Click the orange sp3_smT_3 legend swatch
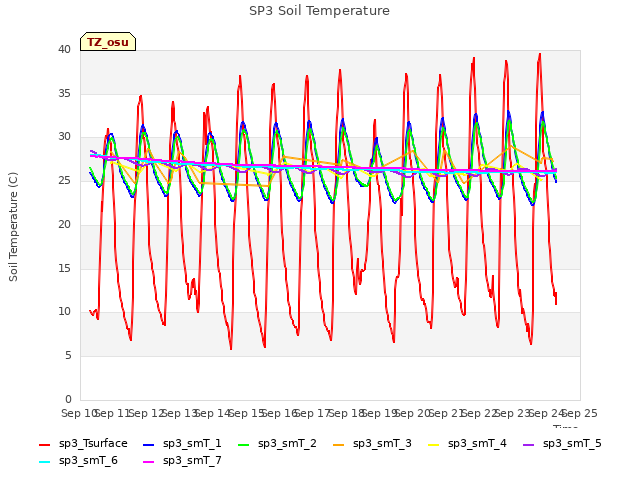Screen dimensions: 640x480 coord(338,444)
